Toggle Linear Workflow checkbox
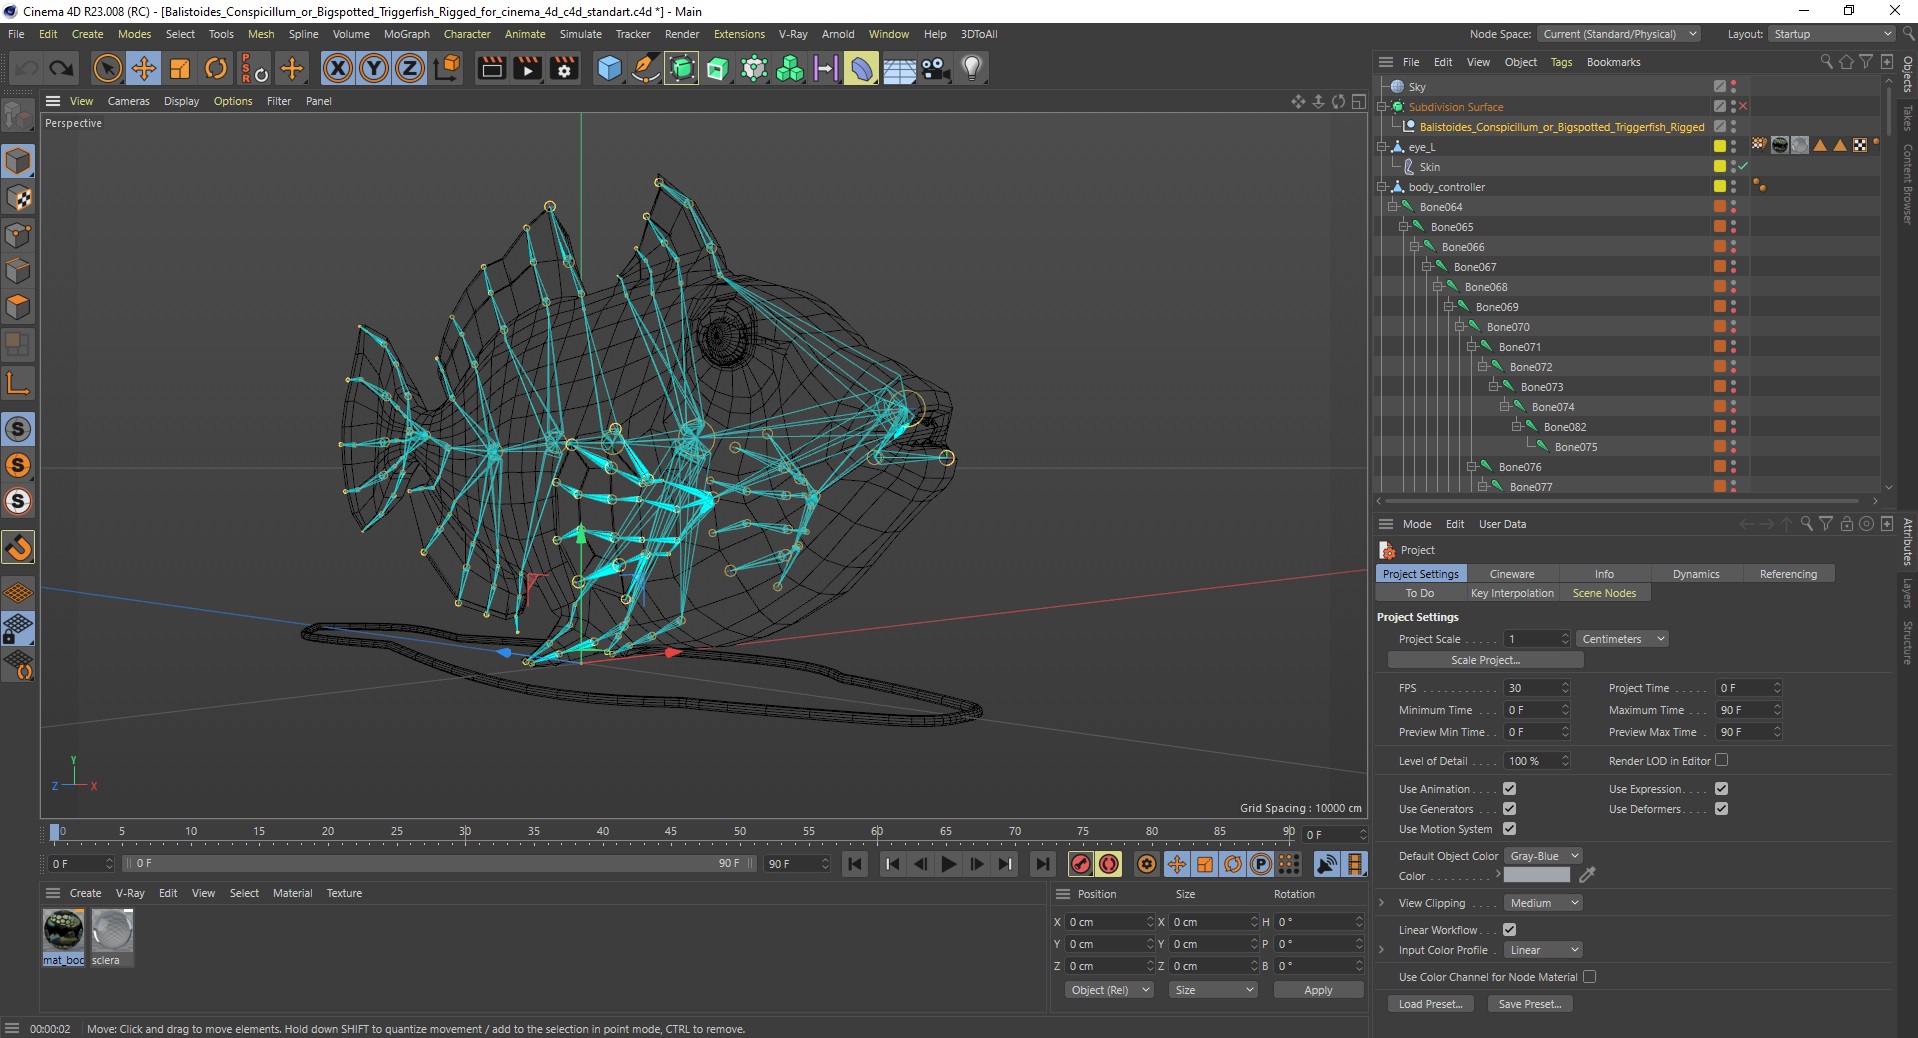Image resolution: width=1918 pixels, height=1038 pixels. point(1509,930)
